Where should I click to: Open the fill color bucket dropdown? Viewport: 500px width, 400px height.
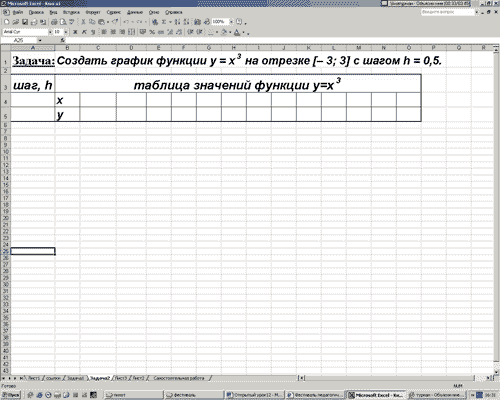coord(230,32)
